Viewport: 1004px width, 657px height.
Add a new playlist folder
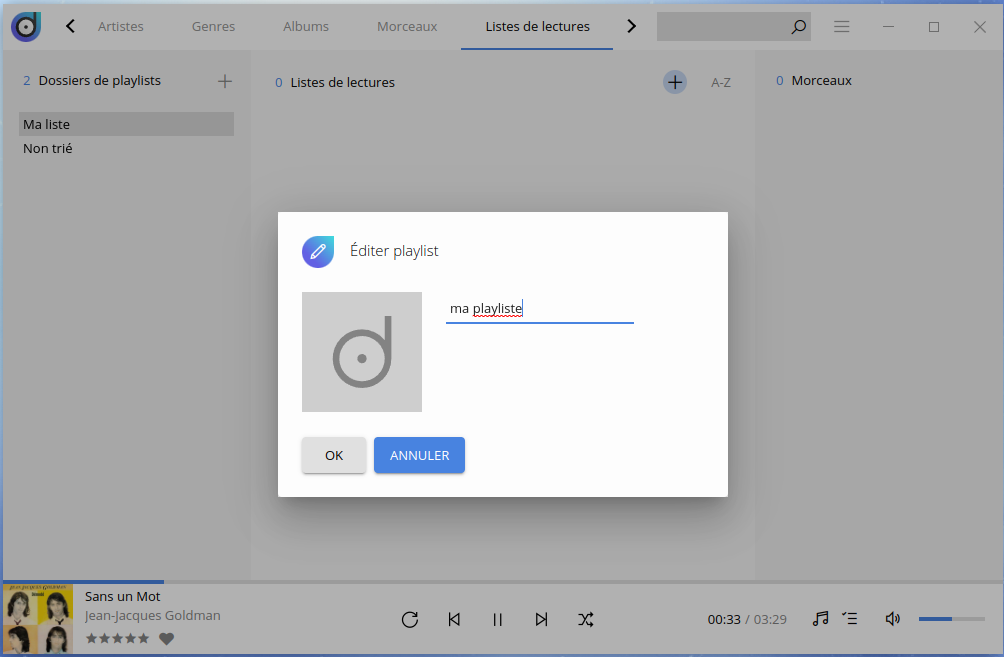[225, 81]
